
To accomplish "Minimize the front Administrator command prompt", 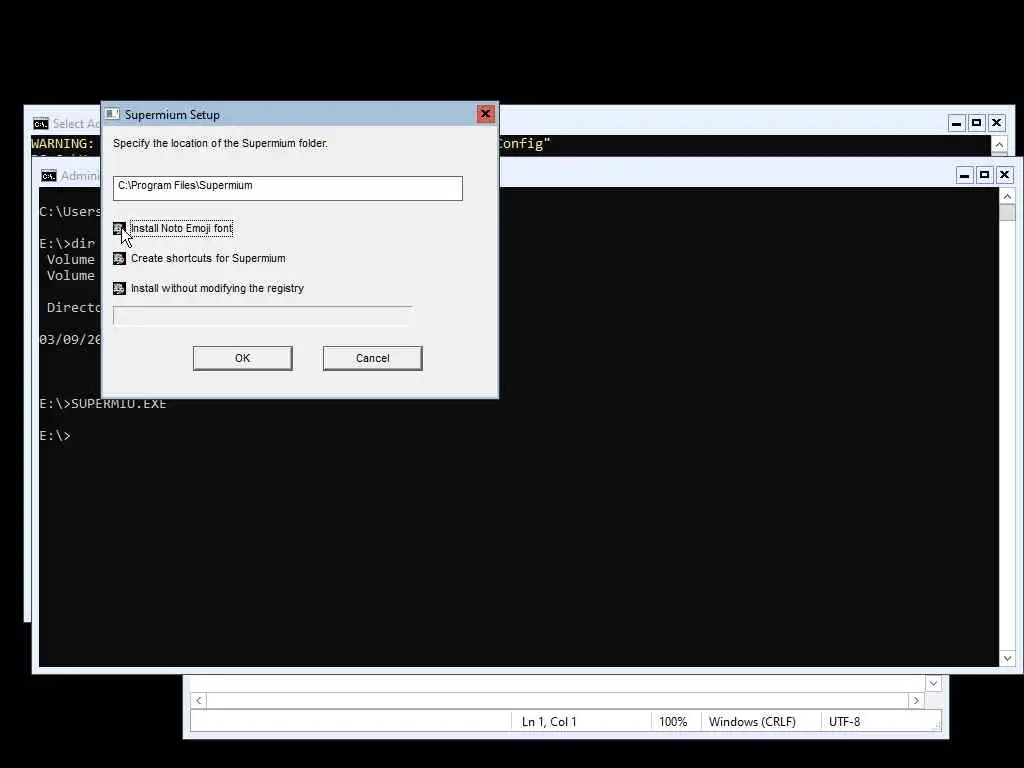I will click(965, 175).
